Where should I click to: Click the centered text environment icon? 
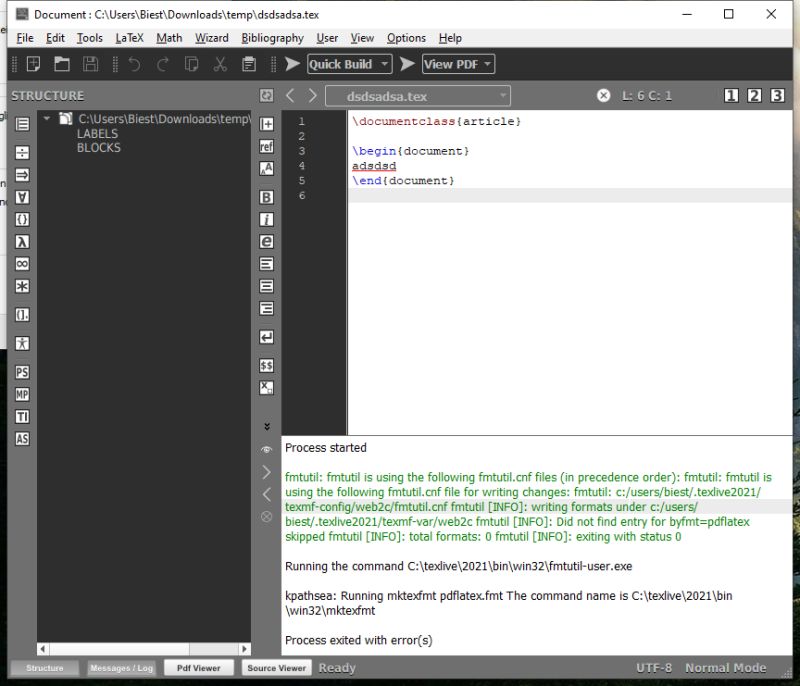266,285
